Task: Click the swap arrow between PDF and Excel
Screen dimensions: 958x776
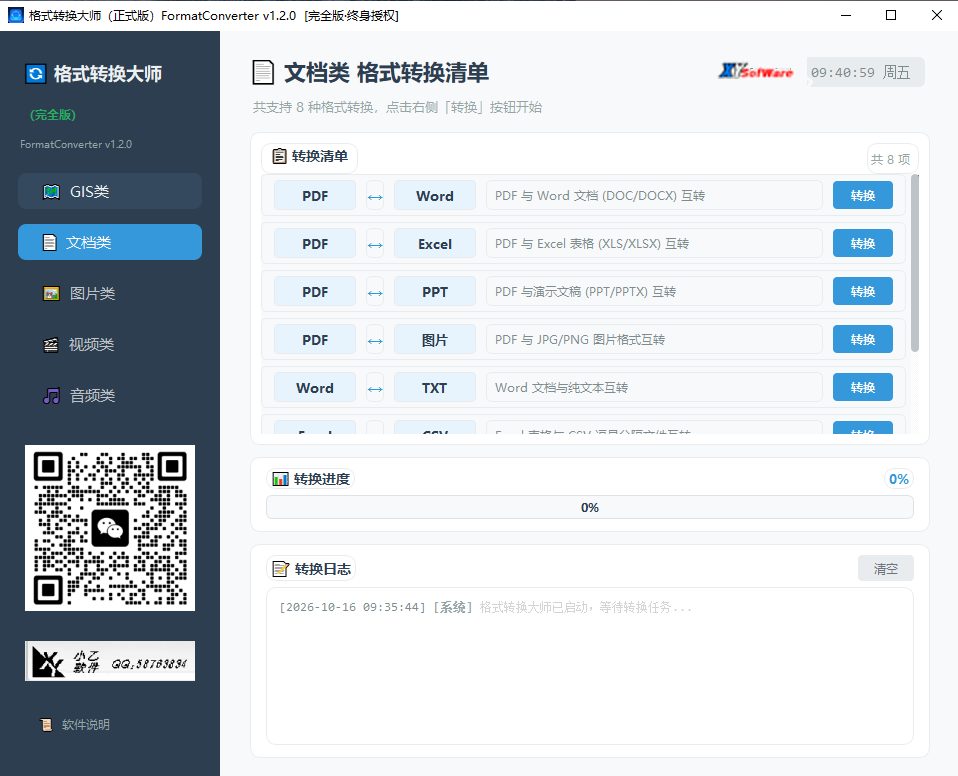Action: coord(375,244)
